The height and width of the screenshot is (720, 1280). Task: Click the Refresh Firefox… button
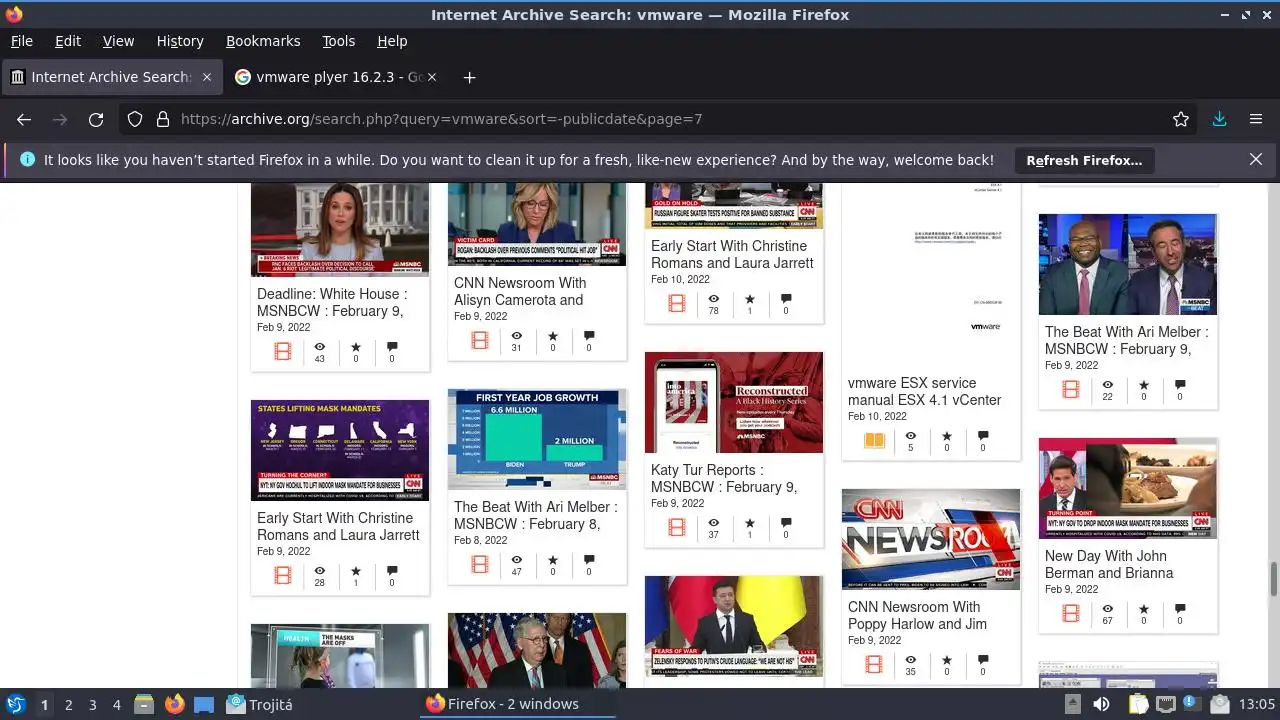[1084, 160]
